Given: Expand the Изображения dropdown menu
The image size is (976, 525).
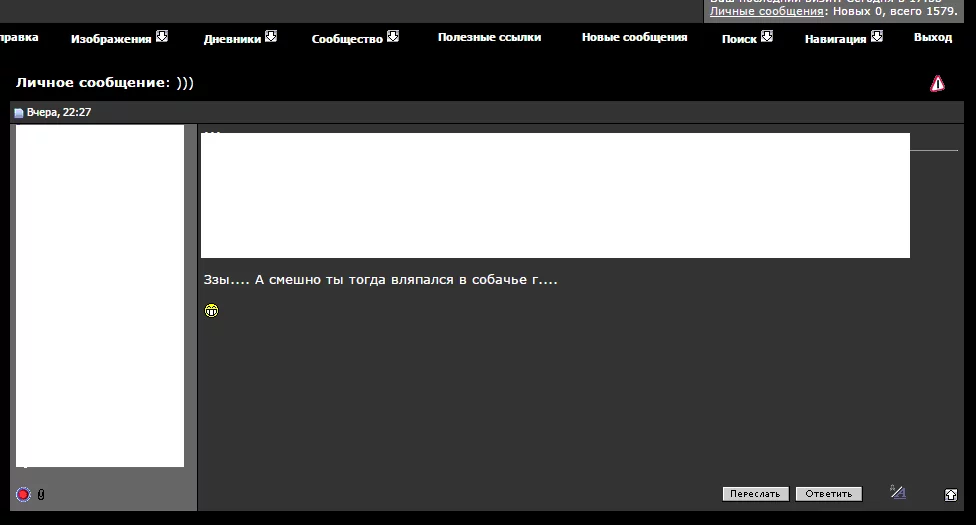Looking at the screenshot, I should [119, 38].
